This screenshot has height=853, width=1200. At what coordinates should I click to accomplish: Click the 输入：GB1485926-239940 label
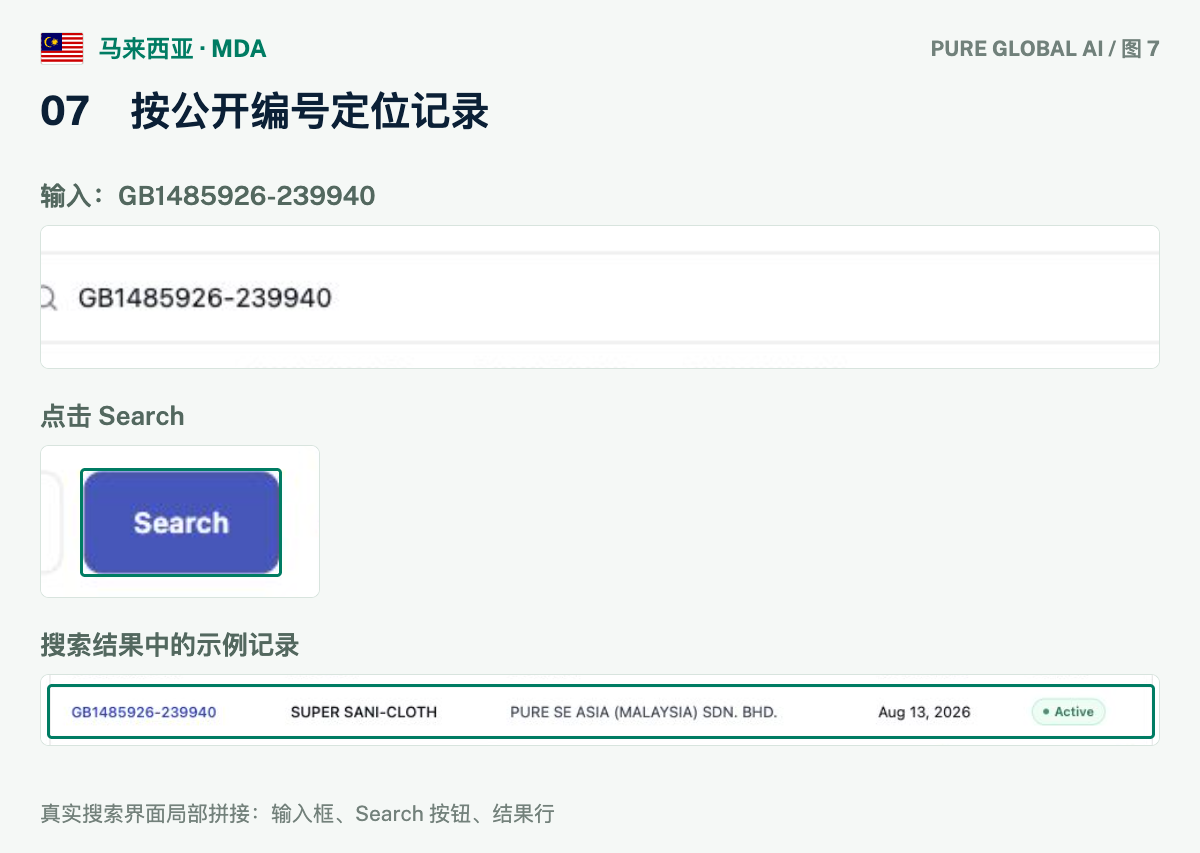208,195
